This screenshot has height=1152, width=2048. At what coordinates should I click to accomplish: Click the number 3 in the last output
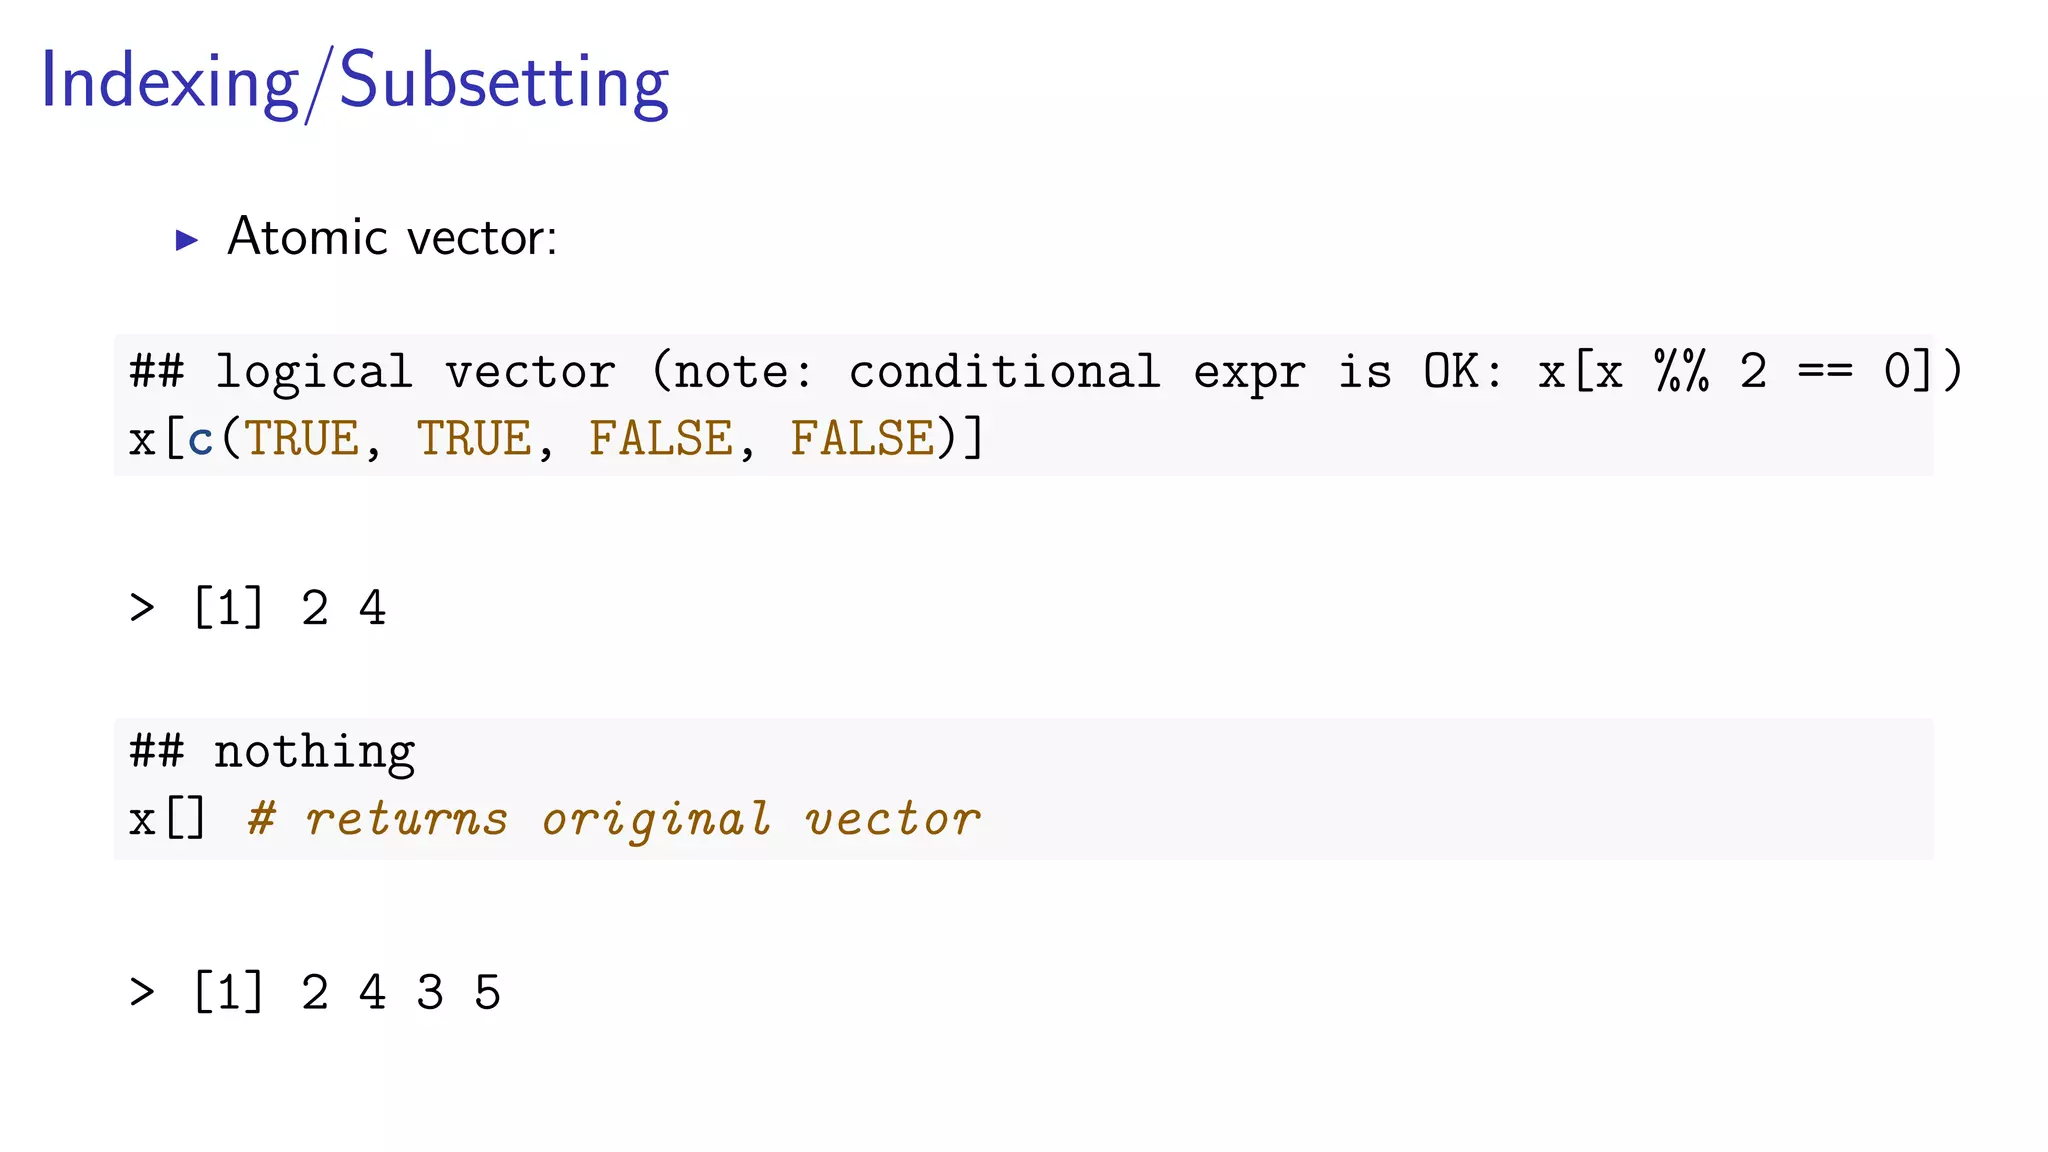[430, 993]
